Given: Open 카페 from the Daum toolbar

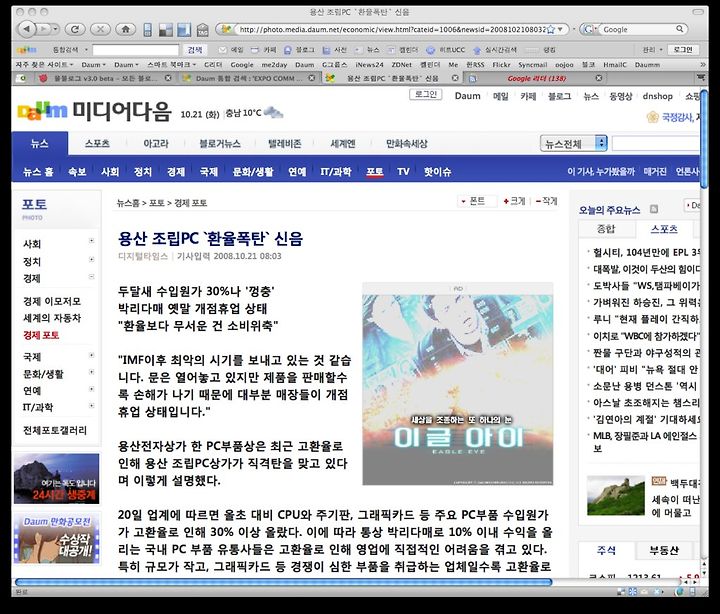Looking at the screenshot, I should [264, 50].
